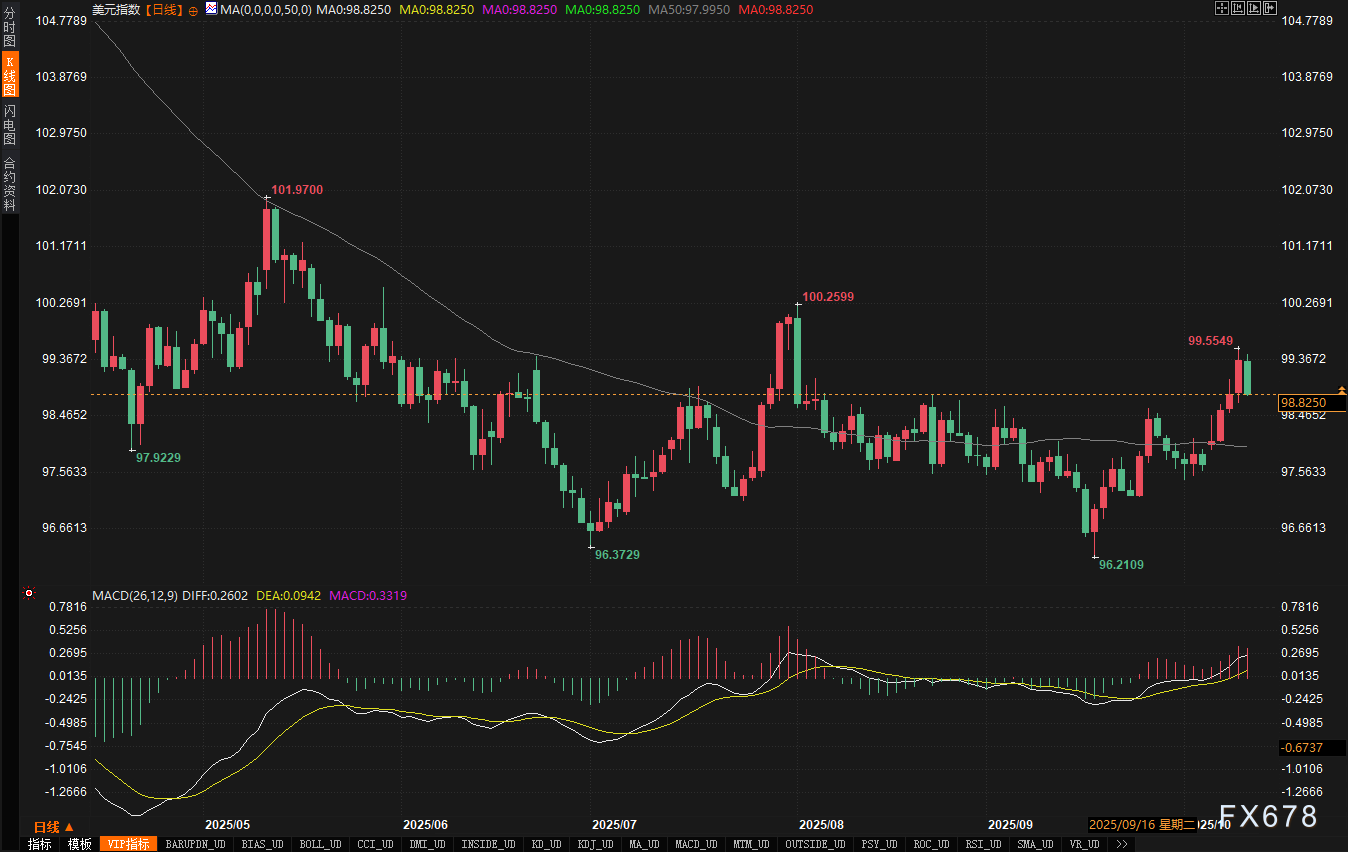1348x852 pixels.
Task: Open the 模板 tab at bottom
Action: (79, 844)
